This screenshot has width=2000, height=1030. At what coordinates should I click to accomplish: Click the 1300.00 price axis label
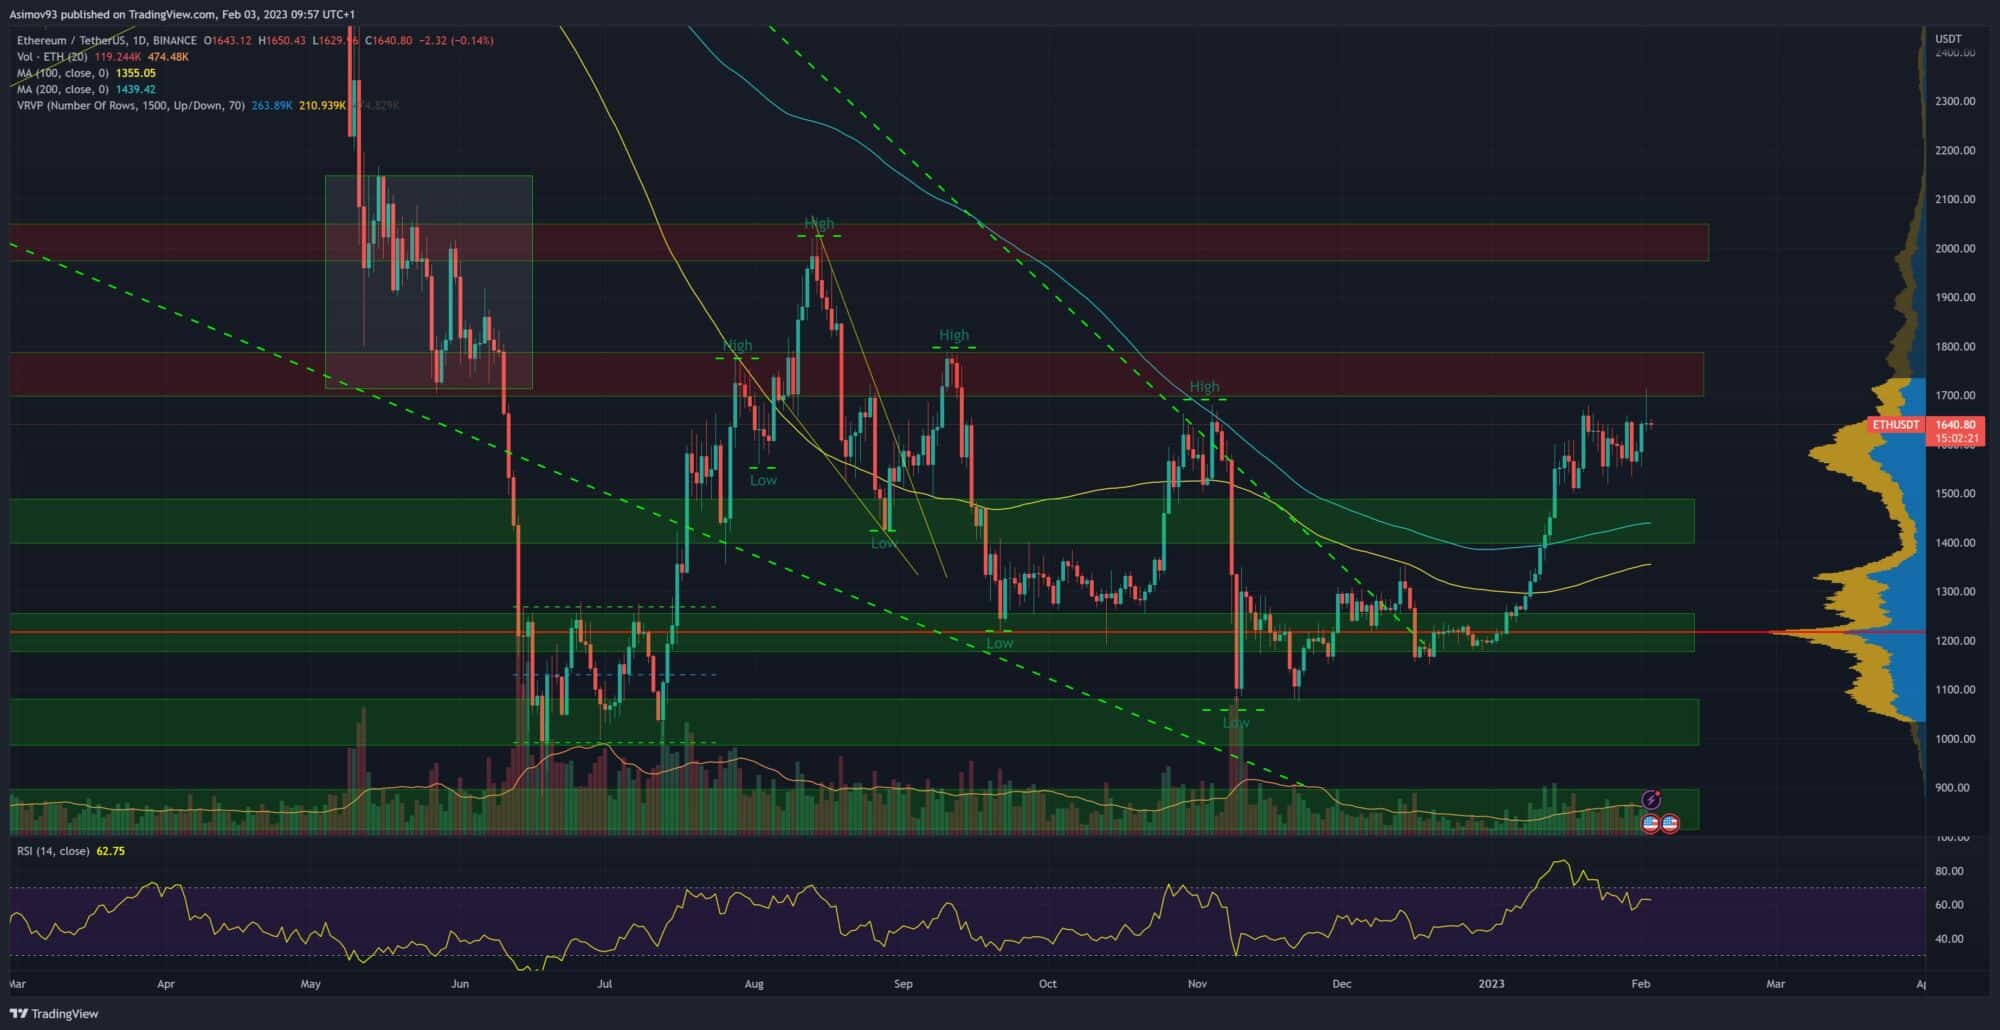pos(1954,591)
